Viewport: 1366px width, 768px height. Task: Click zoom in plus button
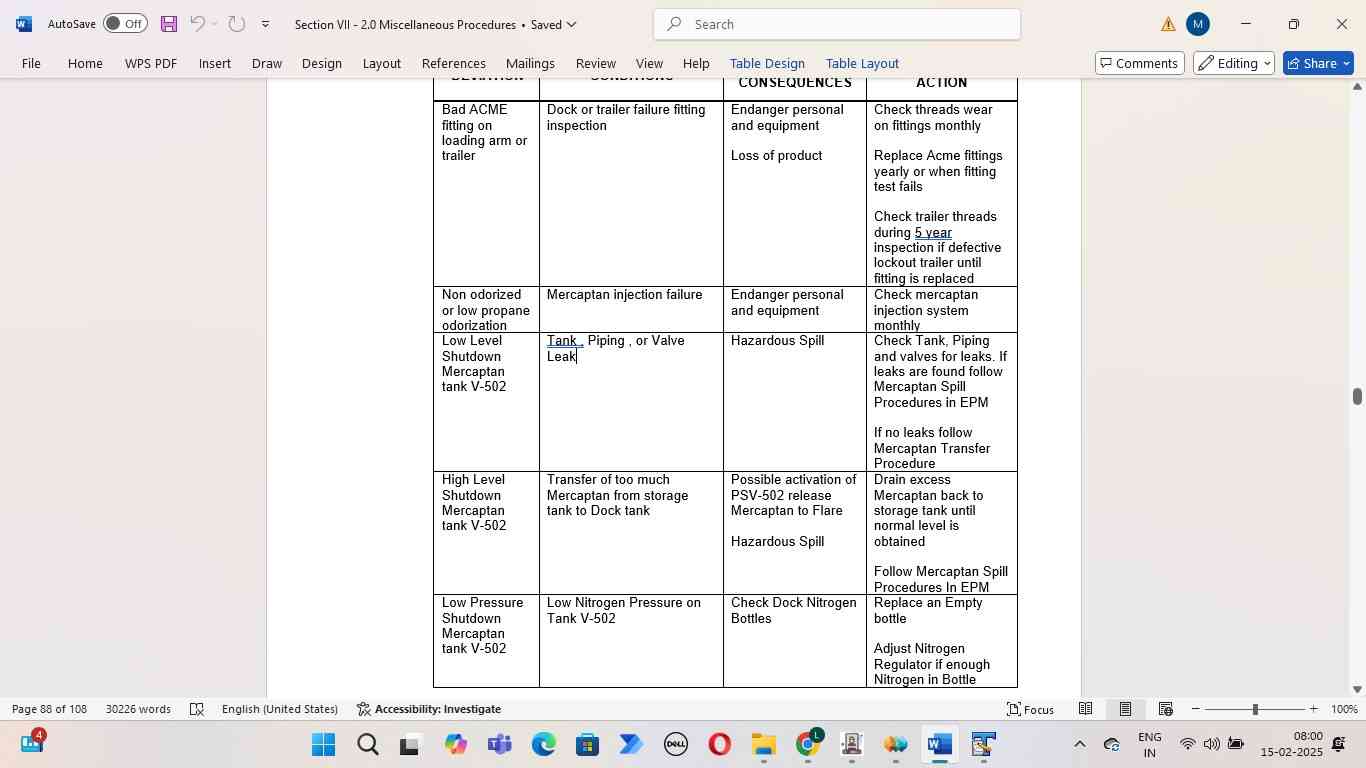tap(1314, 709)
